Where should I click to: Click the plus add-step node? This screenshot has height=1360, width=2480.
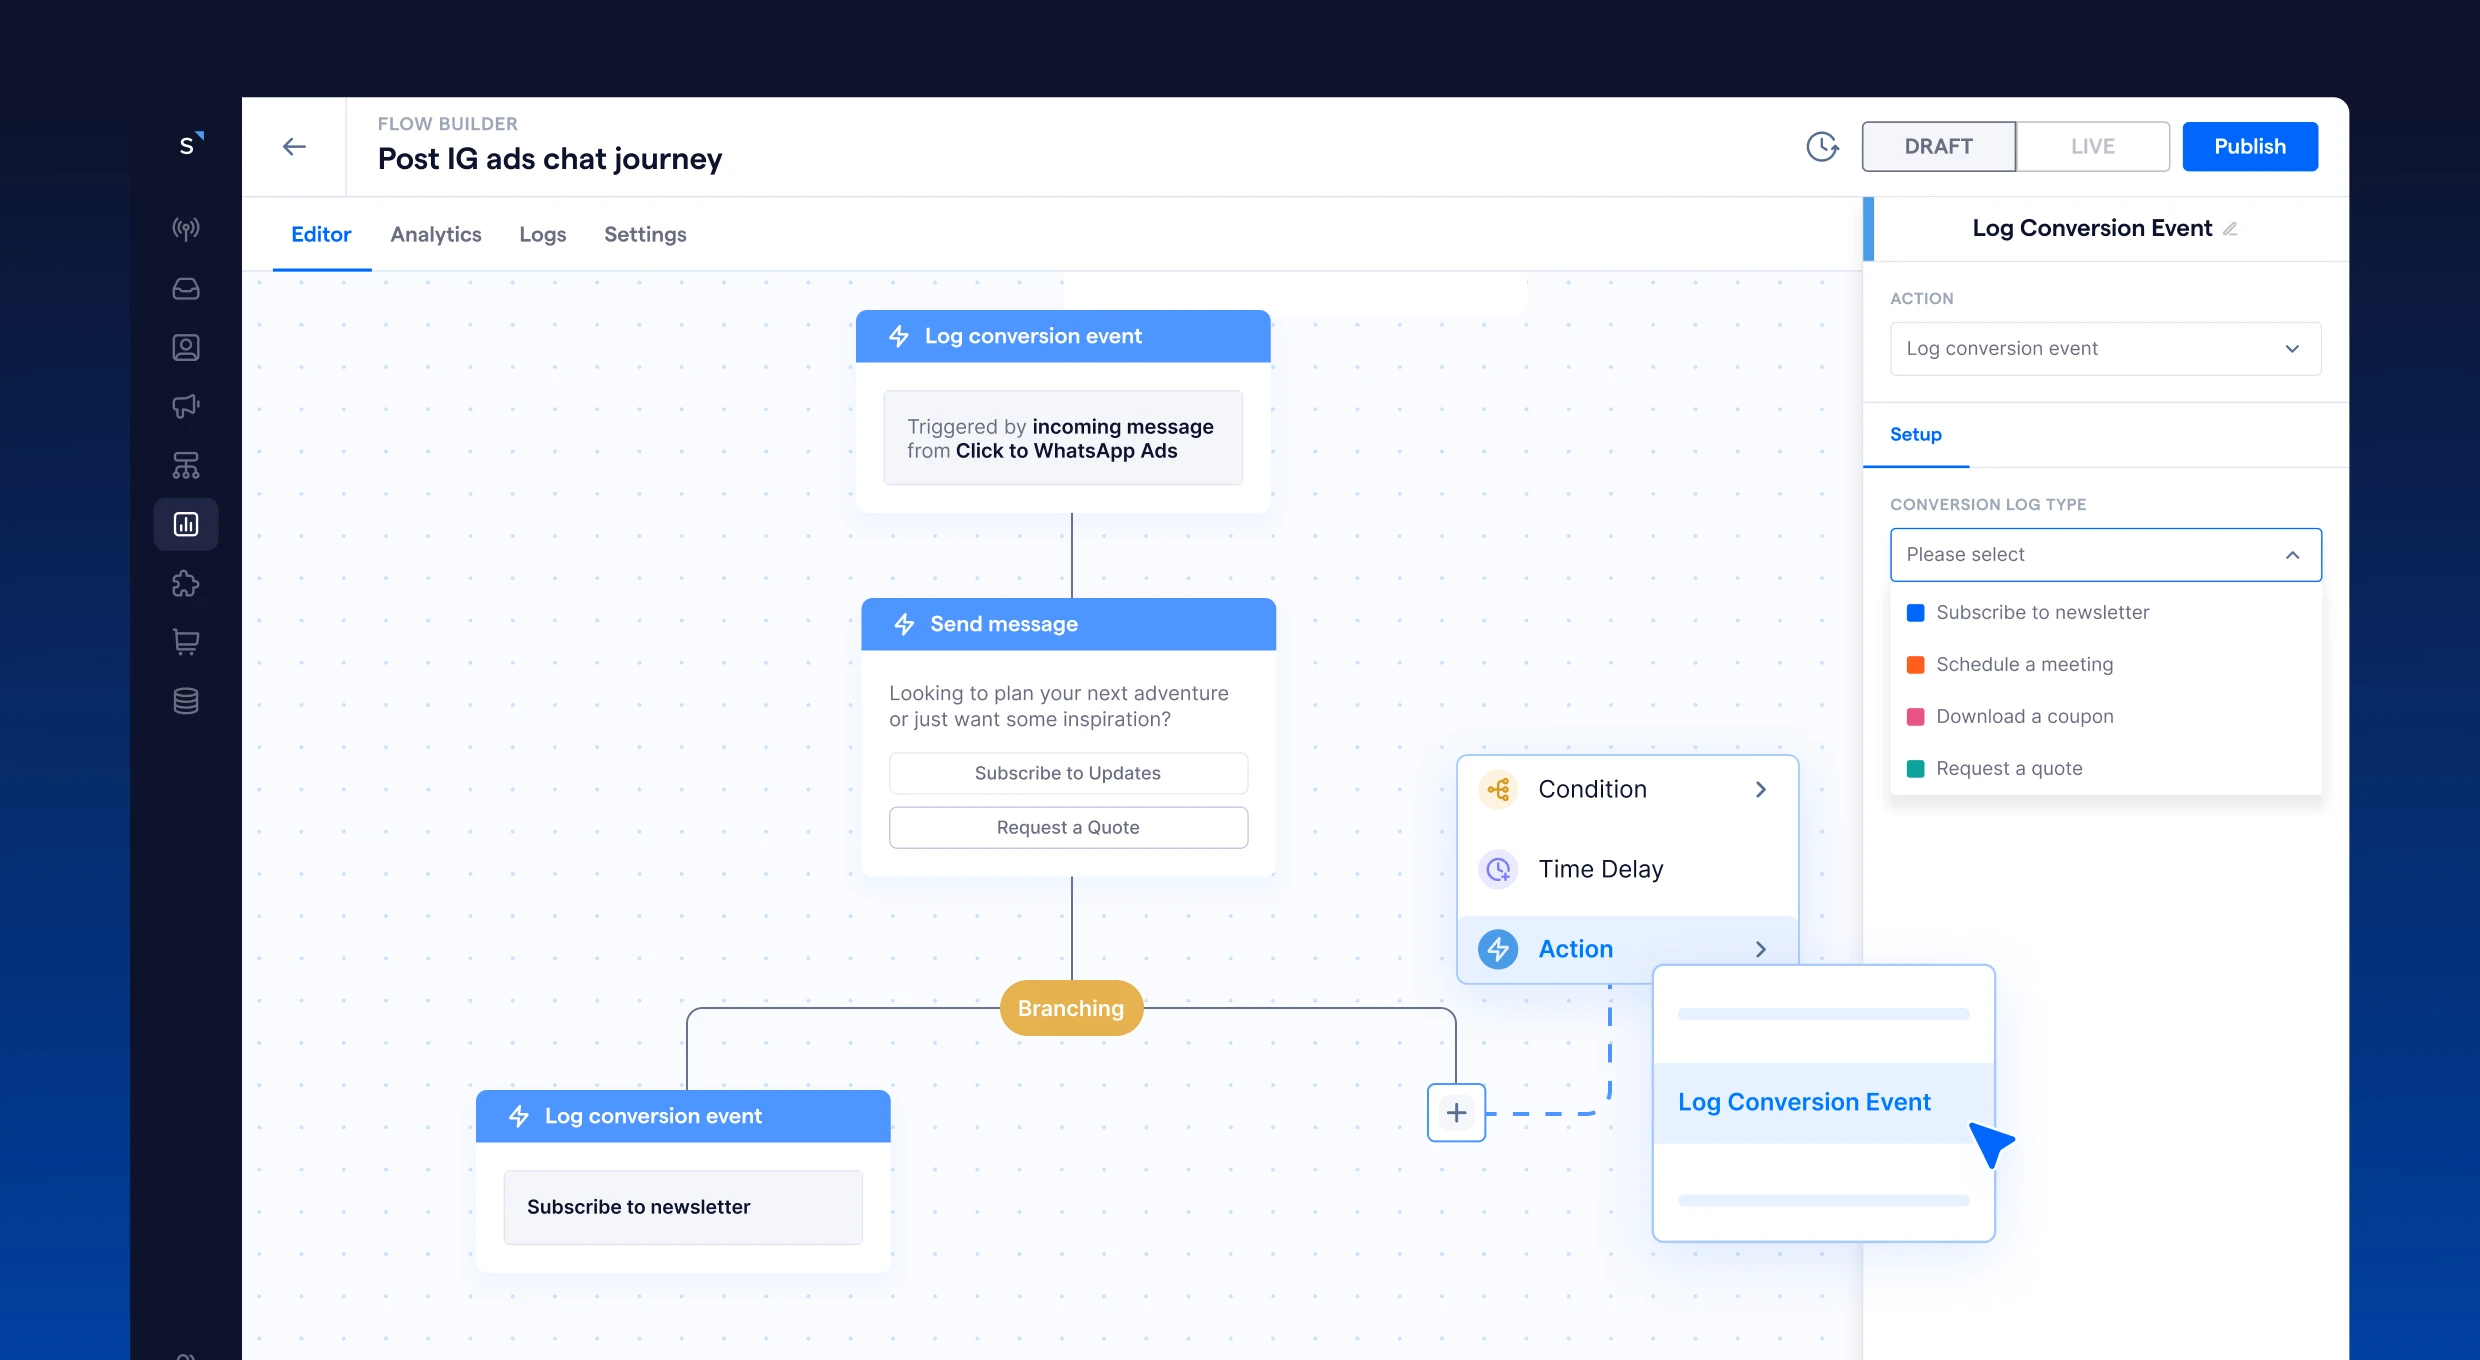(1456, 1113)
